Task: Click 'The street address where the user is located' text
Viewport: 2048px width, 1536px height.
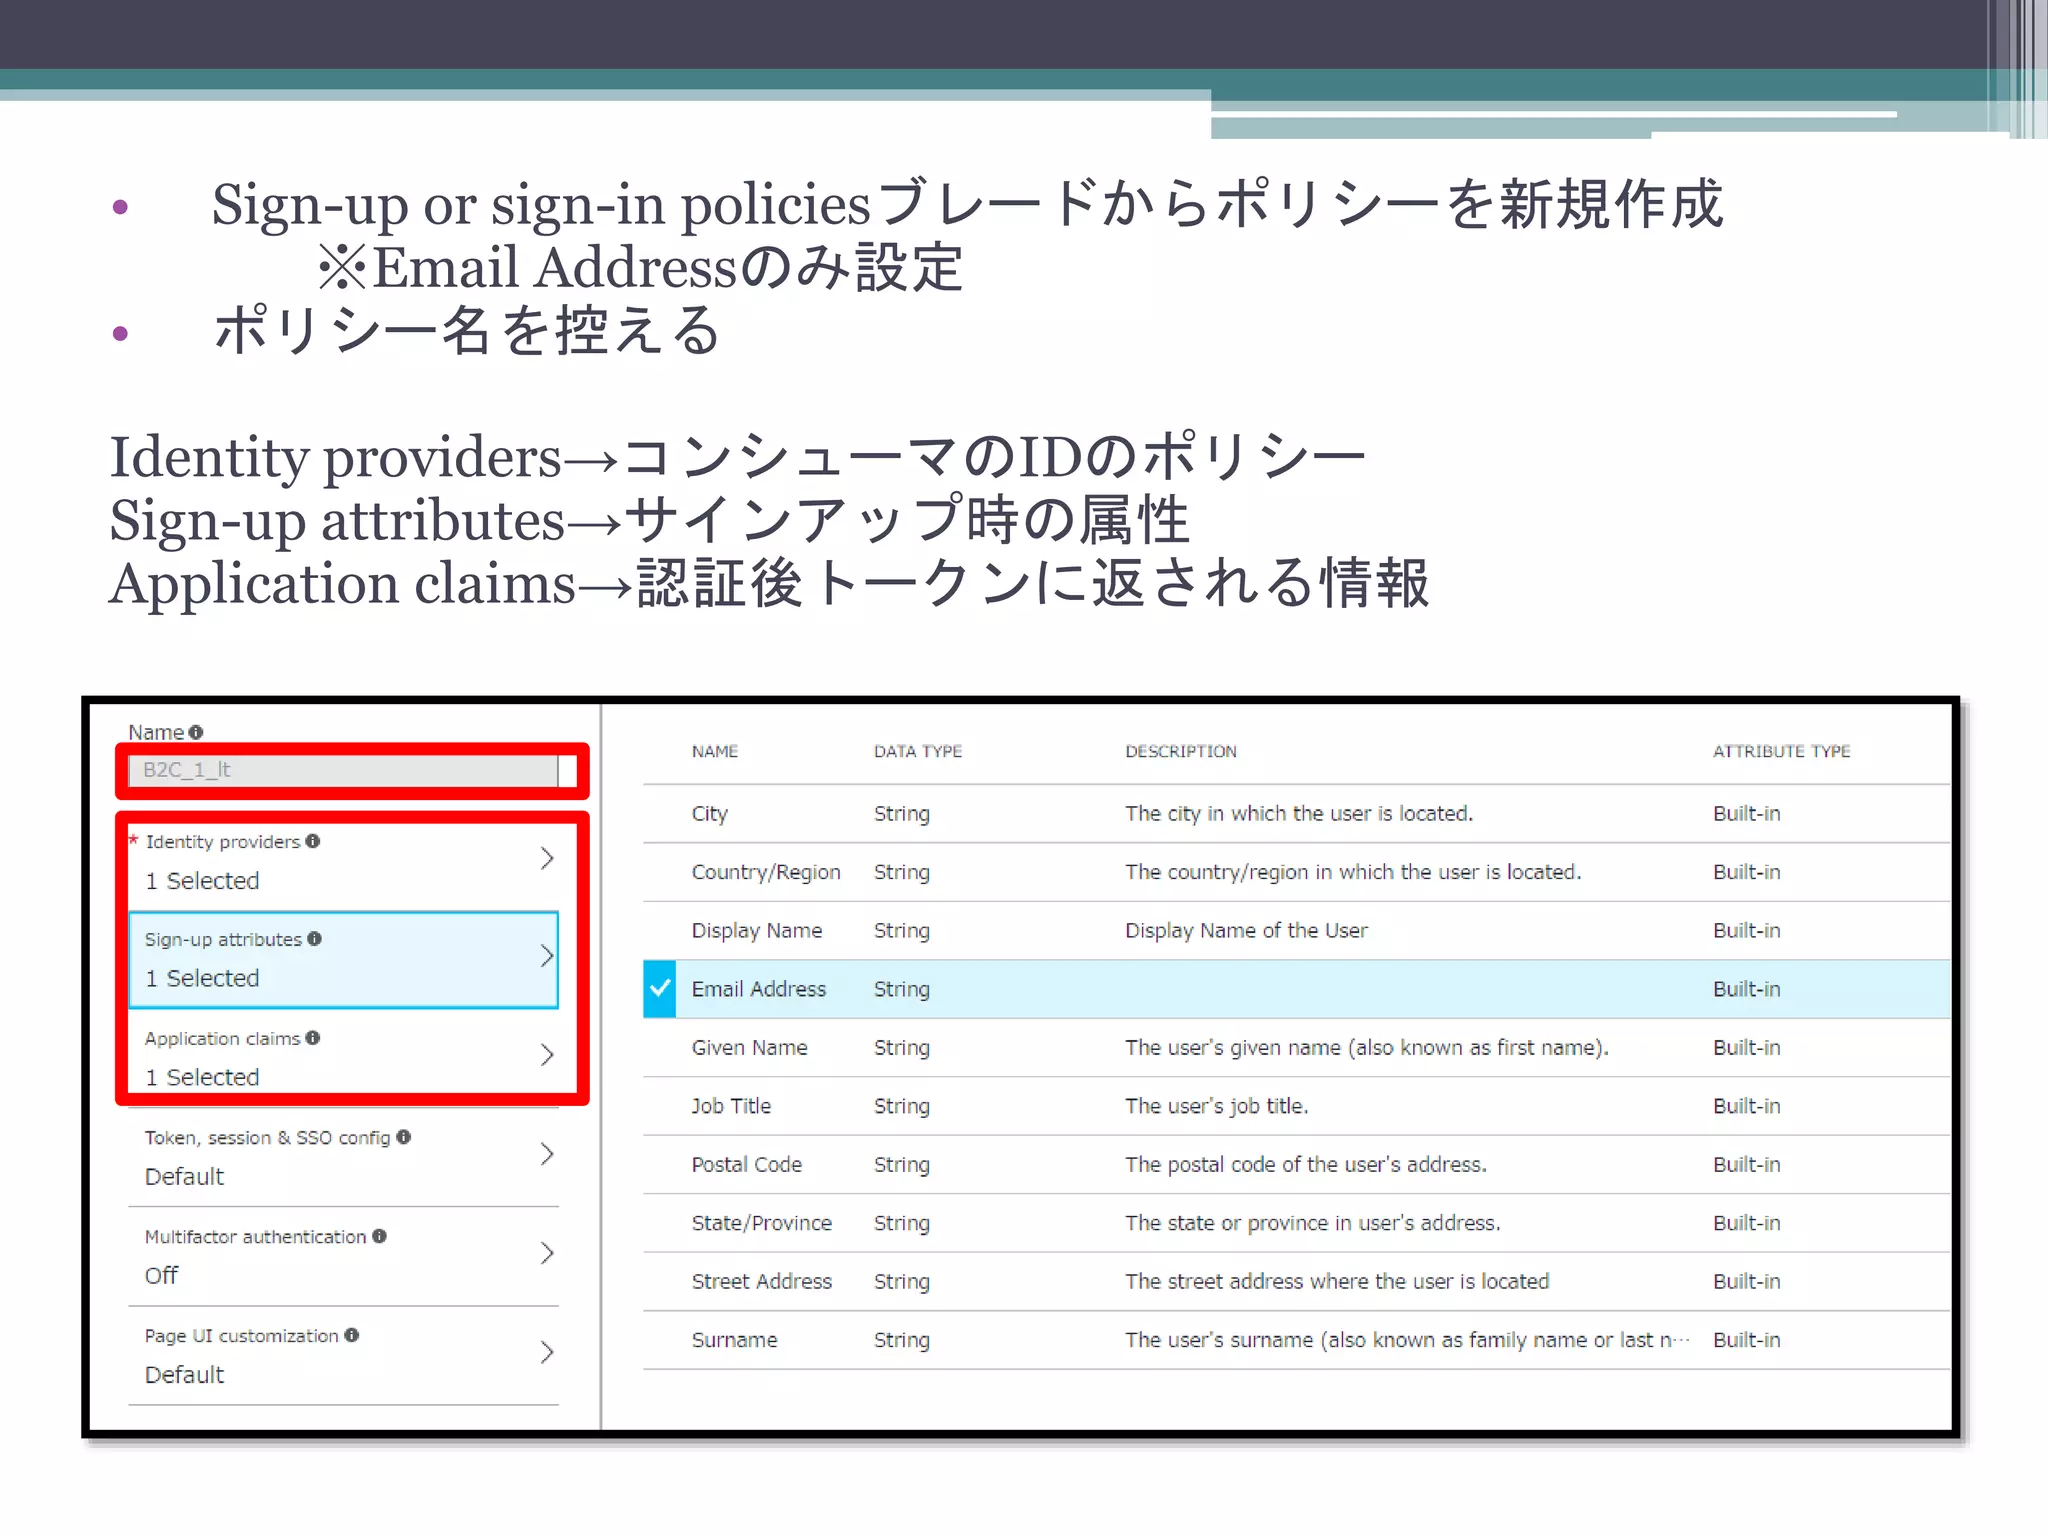Action: [1337, 1281]
